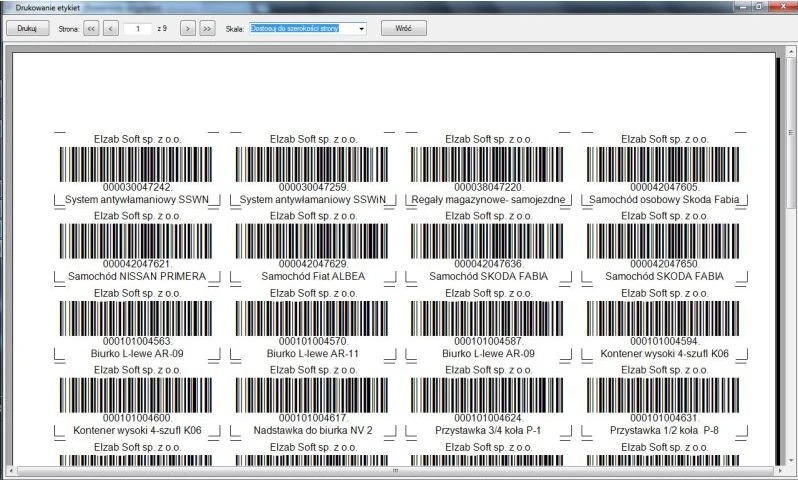Viewport: 798px width, 481px height.
Task: Click horizontal scrollbar left arrow
Action: pyautogui.click(x=10, y=471)
